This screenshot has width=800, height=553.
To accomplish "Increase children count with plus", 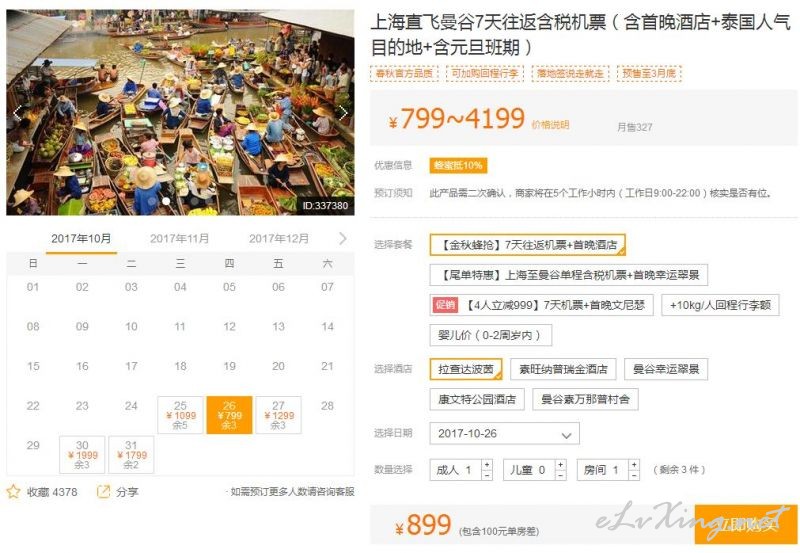I will (560, 465).
